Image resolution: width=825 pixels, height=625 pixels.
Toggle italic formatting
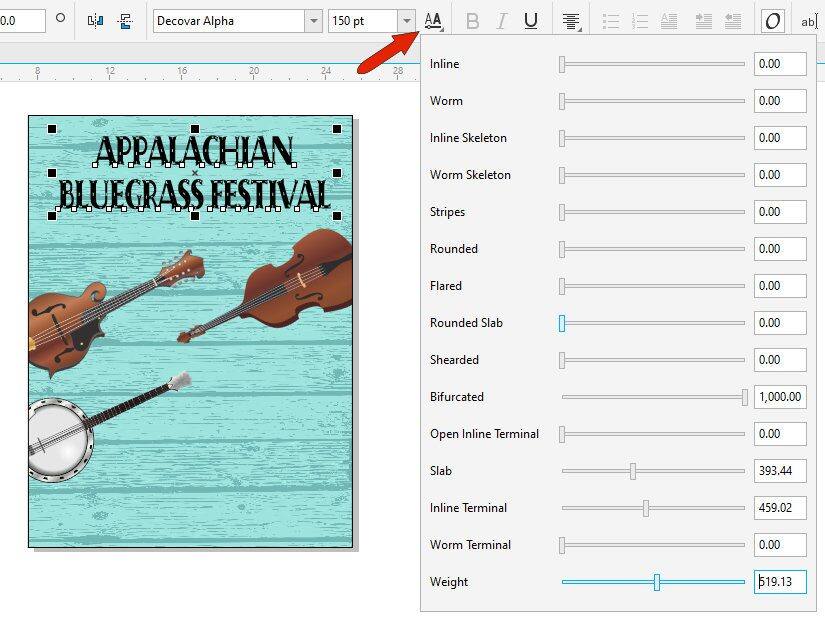pos(502,20)
